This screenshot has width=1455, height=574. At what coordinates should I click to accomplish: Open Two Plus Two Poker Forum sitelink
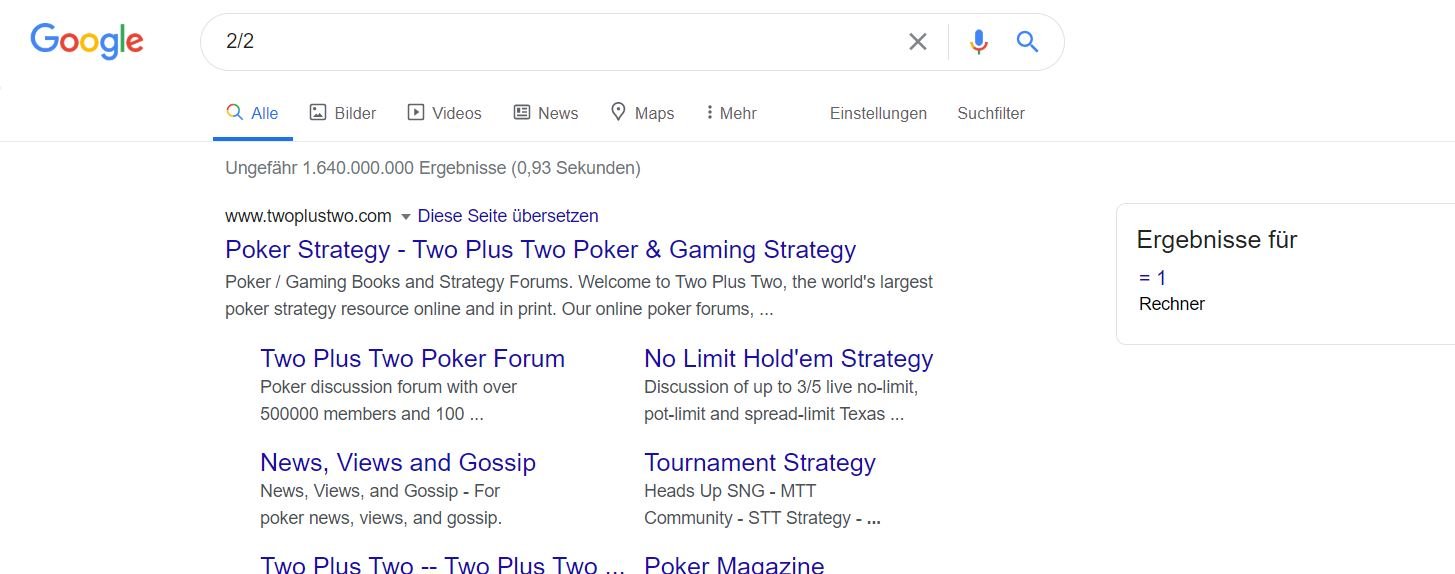click(x=412, y=358)
